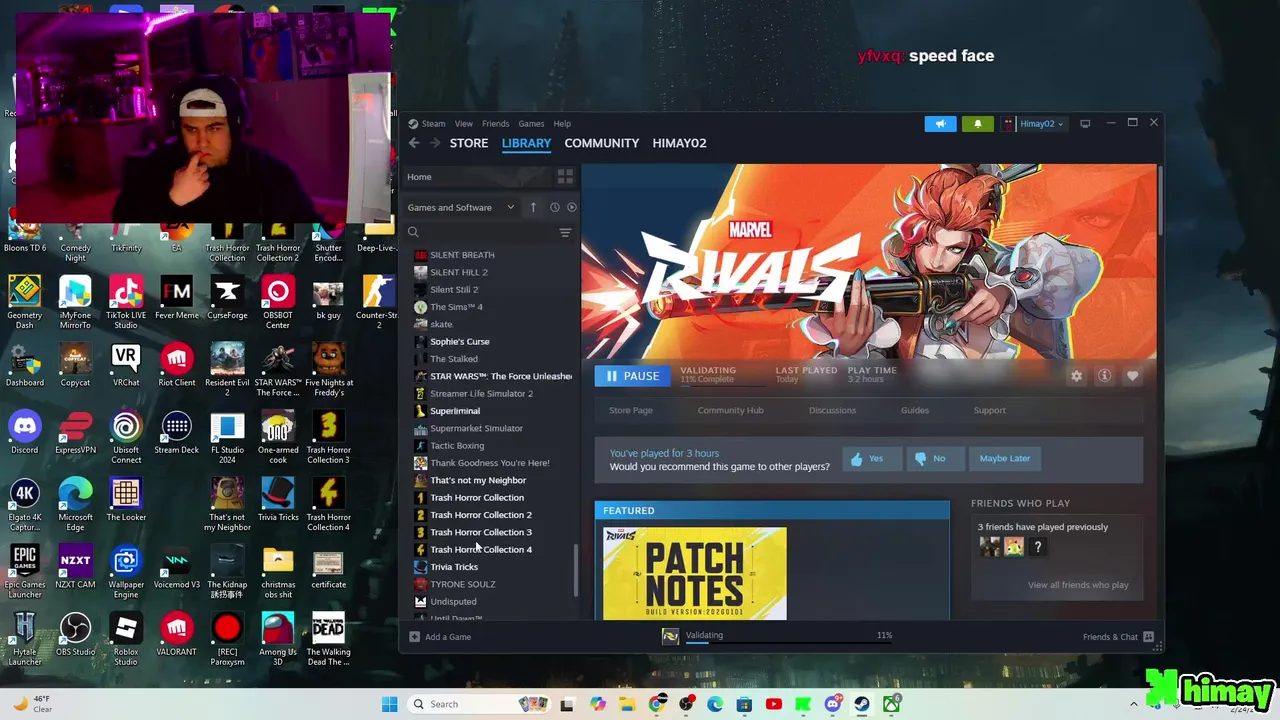Open the HIMAY02 profile tab

click(x=679, y=143)
